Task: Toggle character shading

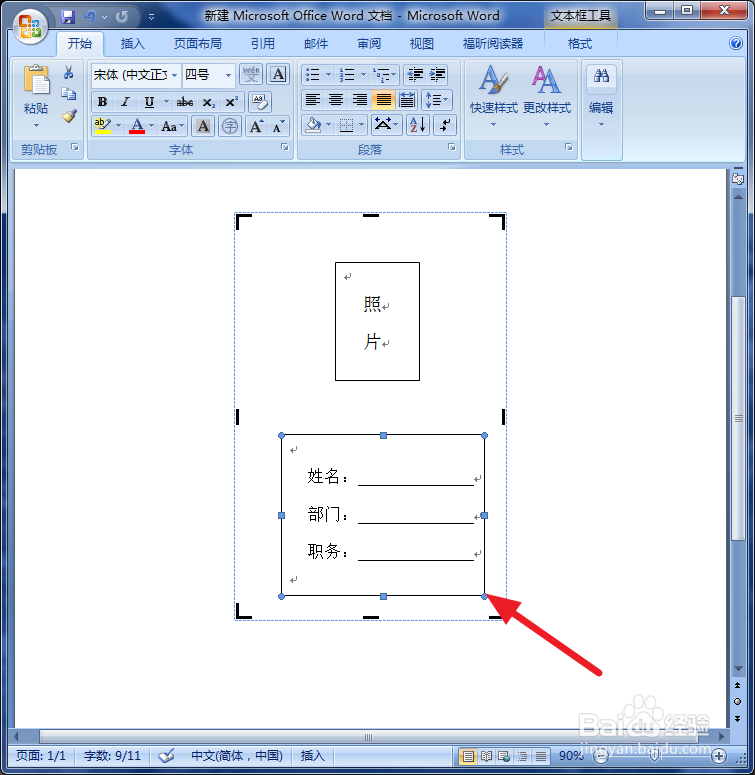Action: [x=203, y=126]
